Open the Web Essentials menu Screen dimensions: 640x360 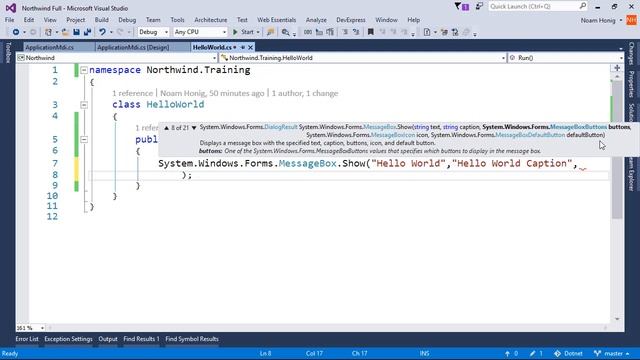pyautogui.click(x=276, y=20)
